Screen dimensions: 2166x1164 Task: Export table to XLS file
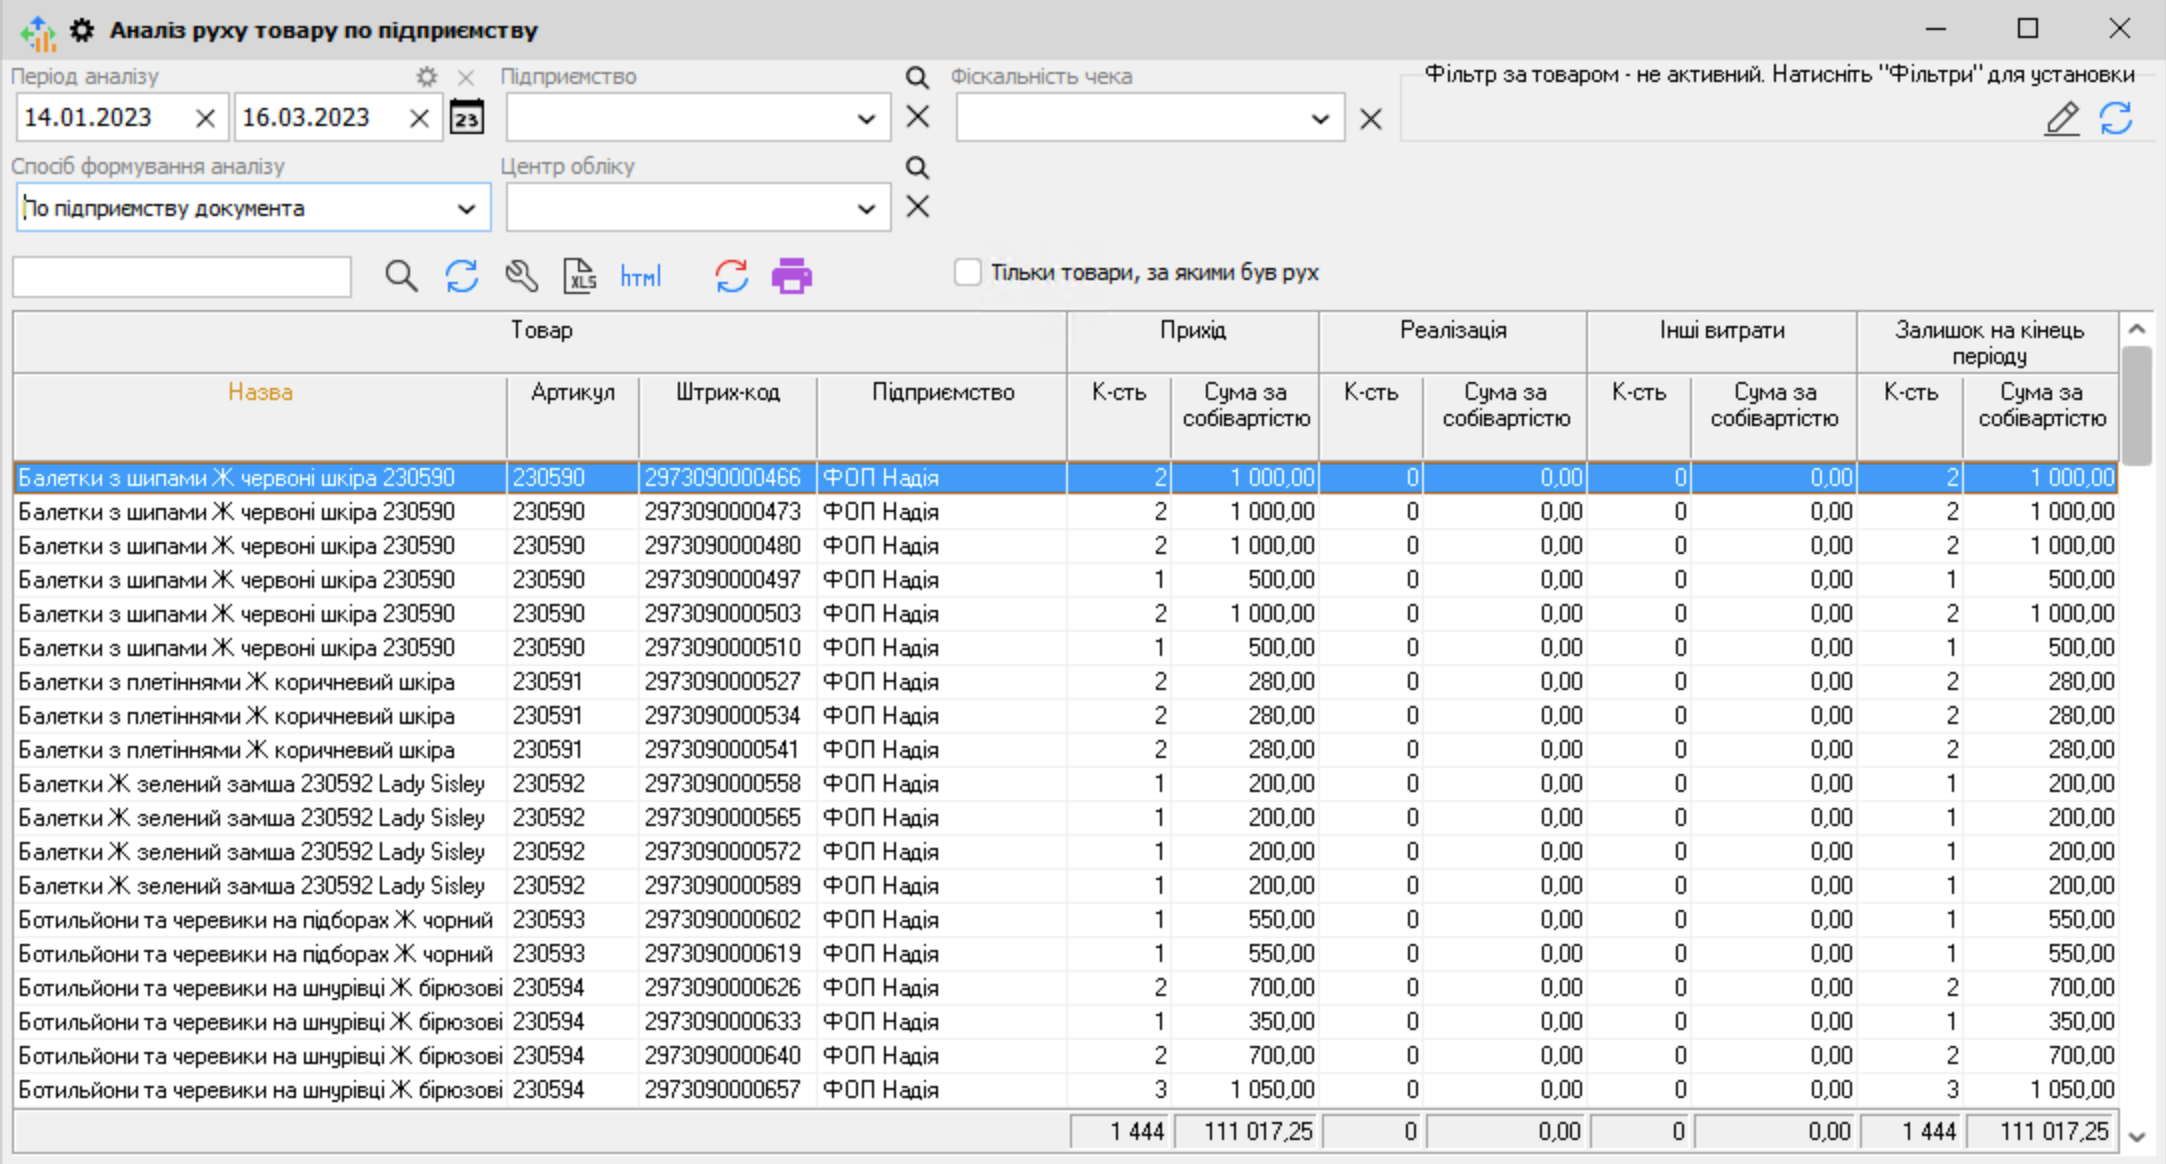click(x=580, y=276)
